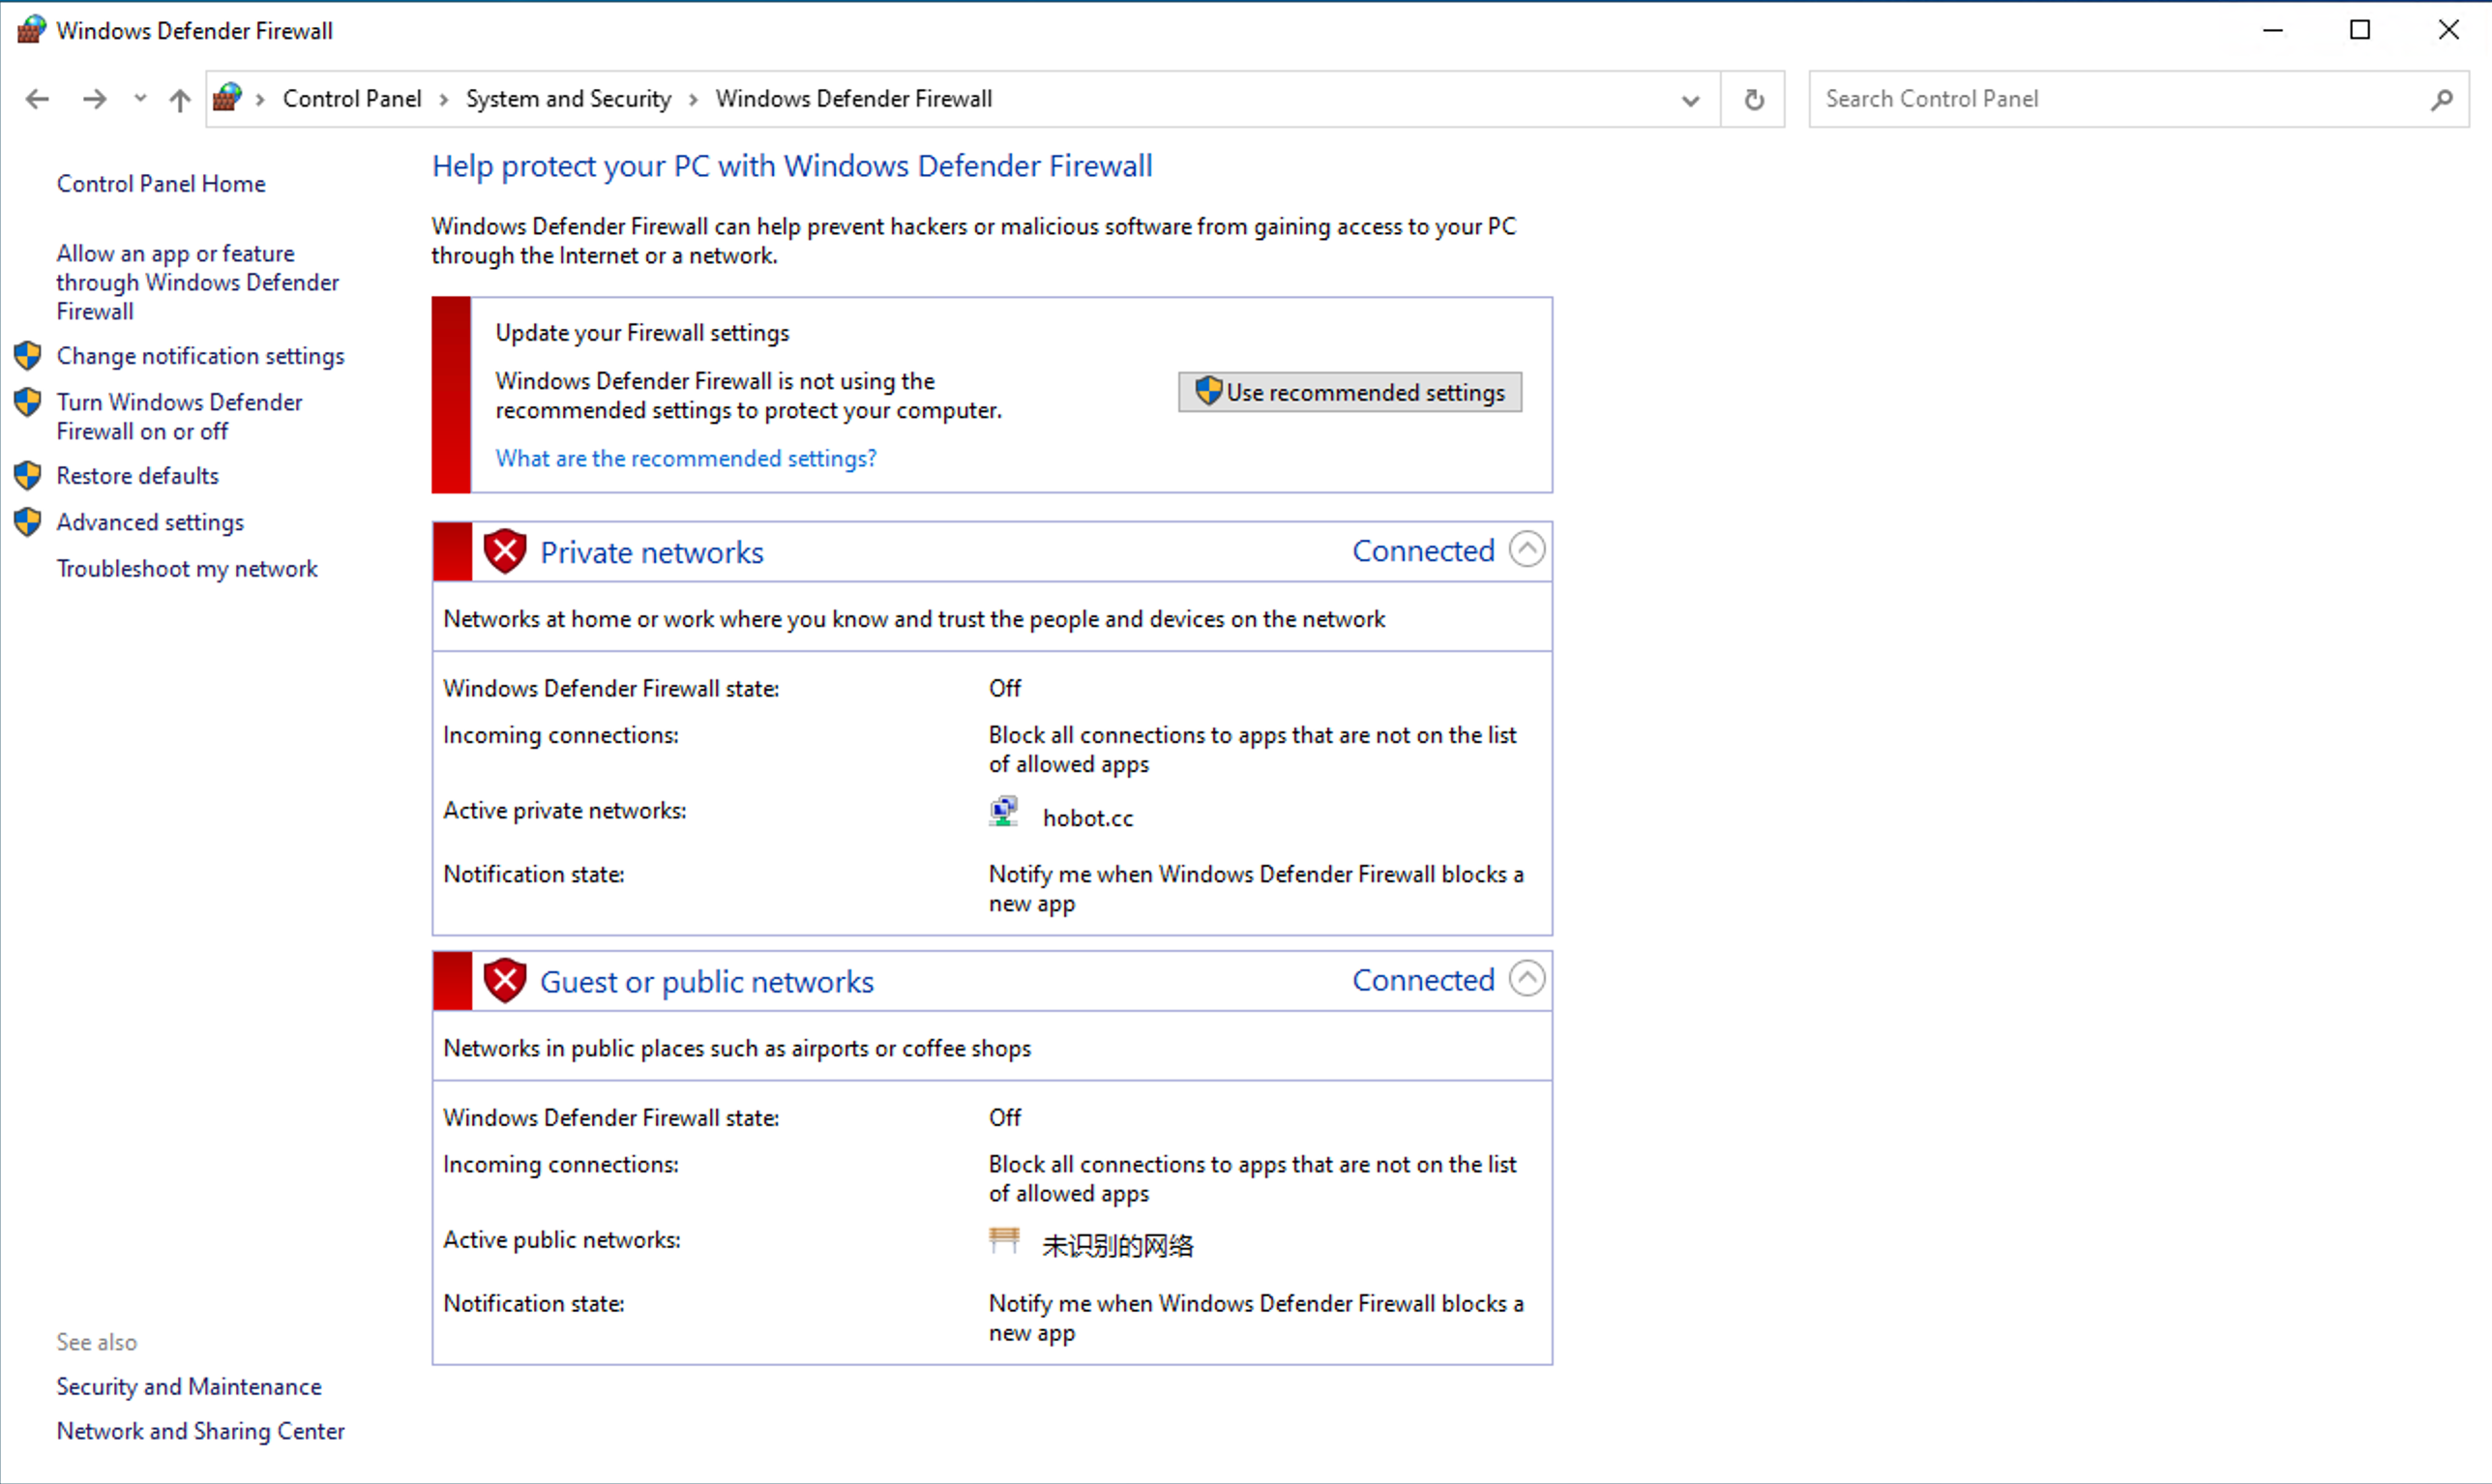Image resolution: width=2492 pixels, height=1484 pixels.
Task: Click Connected status on Guest or public networks
Action: [1423, 980]
